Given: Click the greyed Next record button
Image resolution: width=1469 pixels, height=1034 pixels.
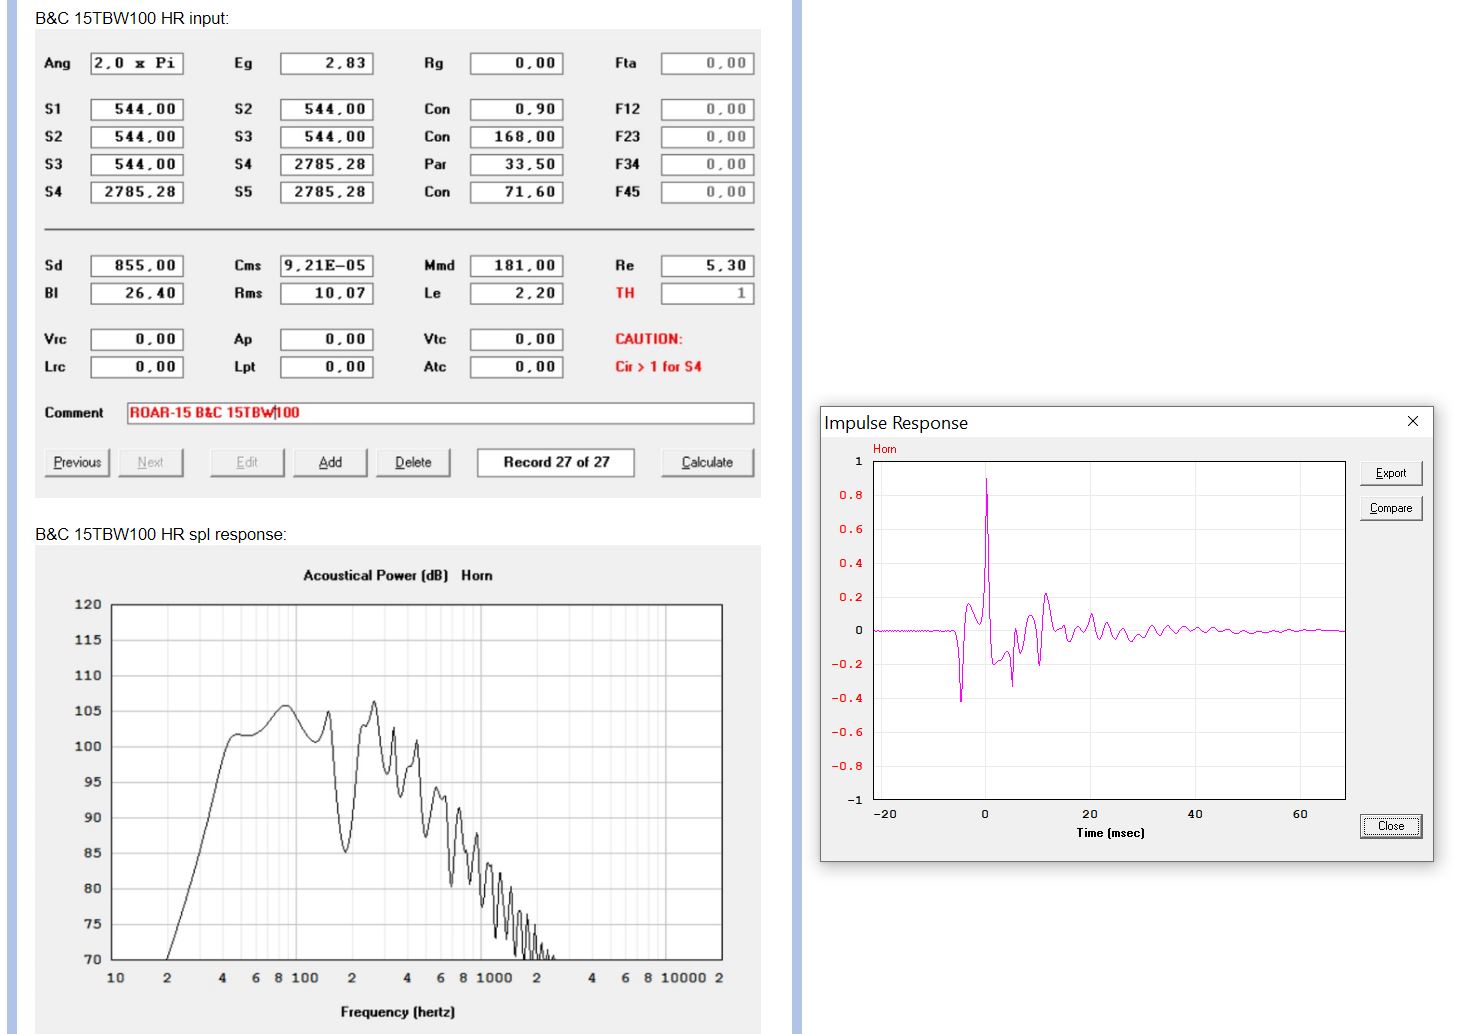Looking at the screenshot, I should pos(150,463).
